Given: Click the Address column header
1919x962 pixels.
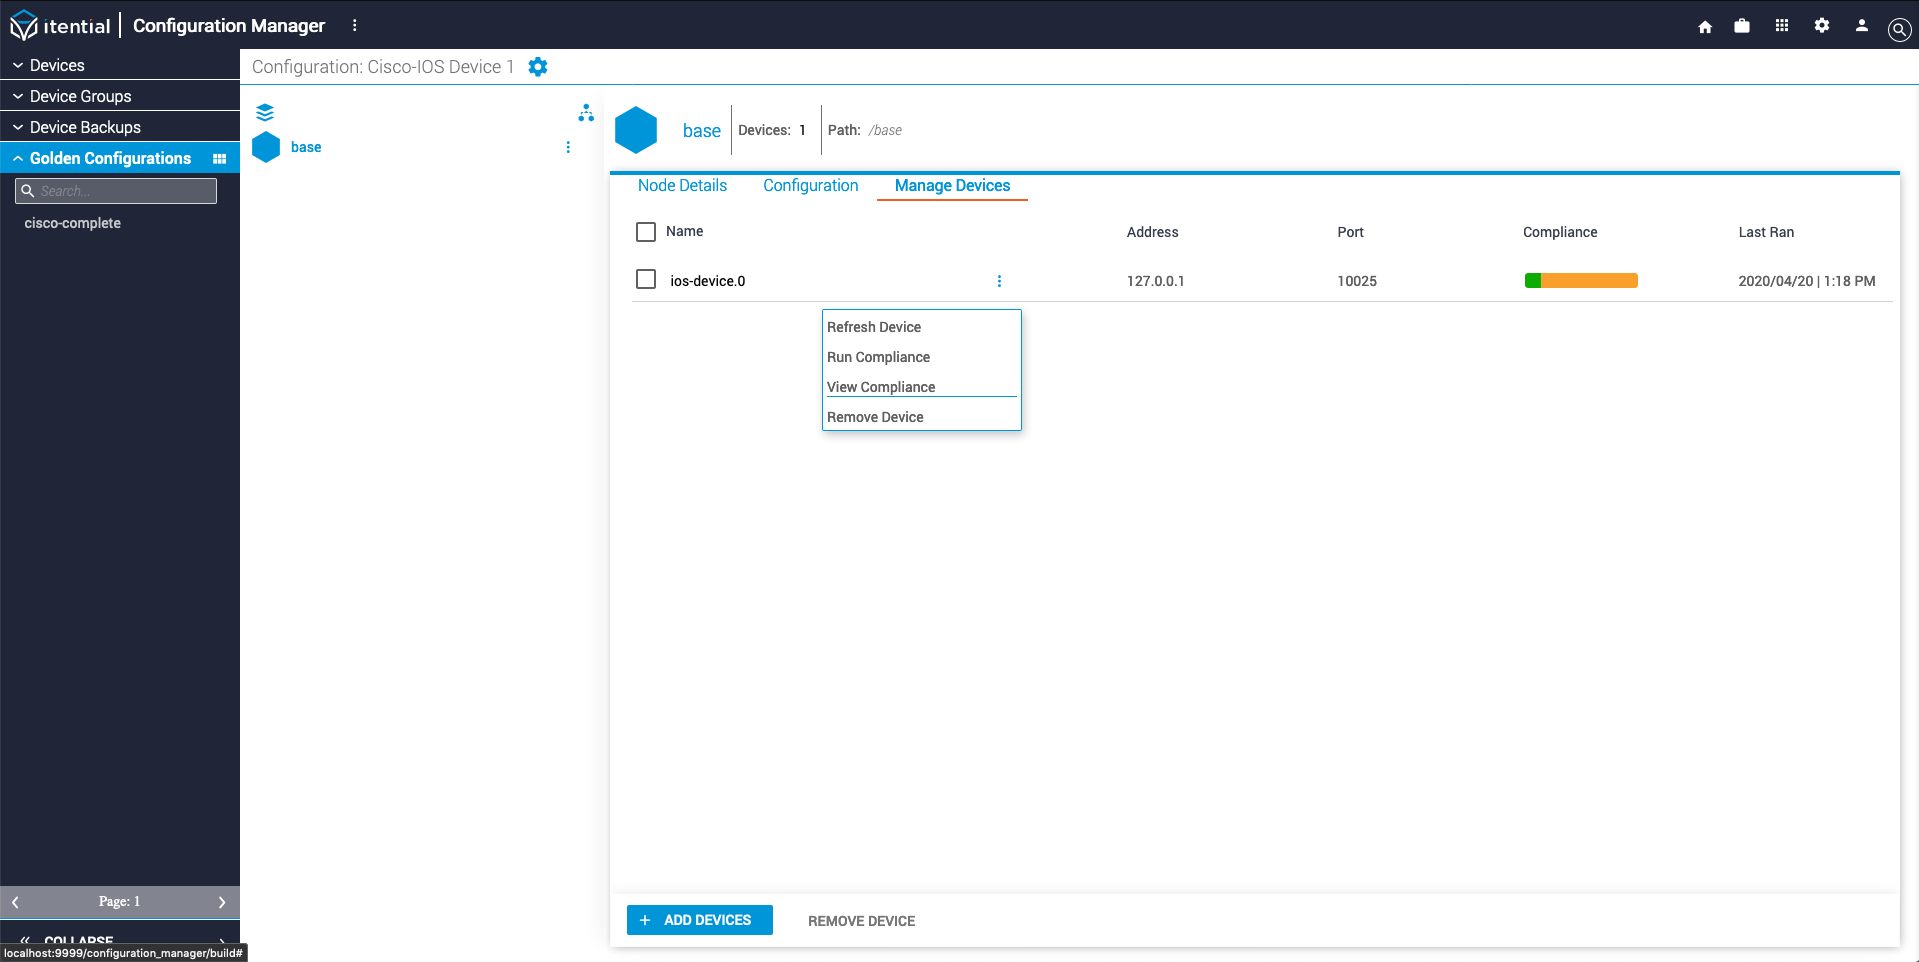Looking at the screenshot, I should [x=1153, y=232].
